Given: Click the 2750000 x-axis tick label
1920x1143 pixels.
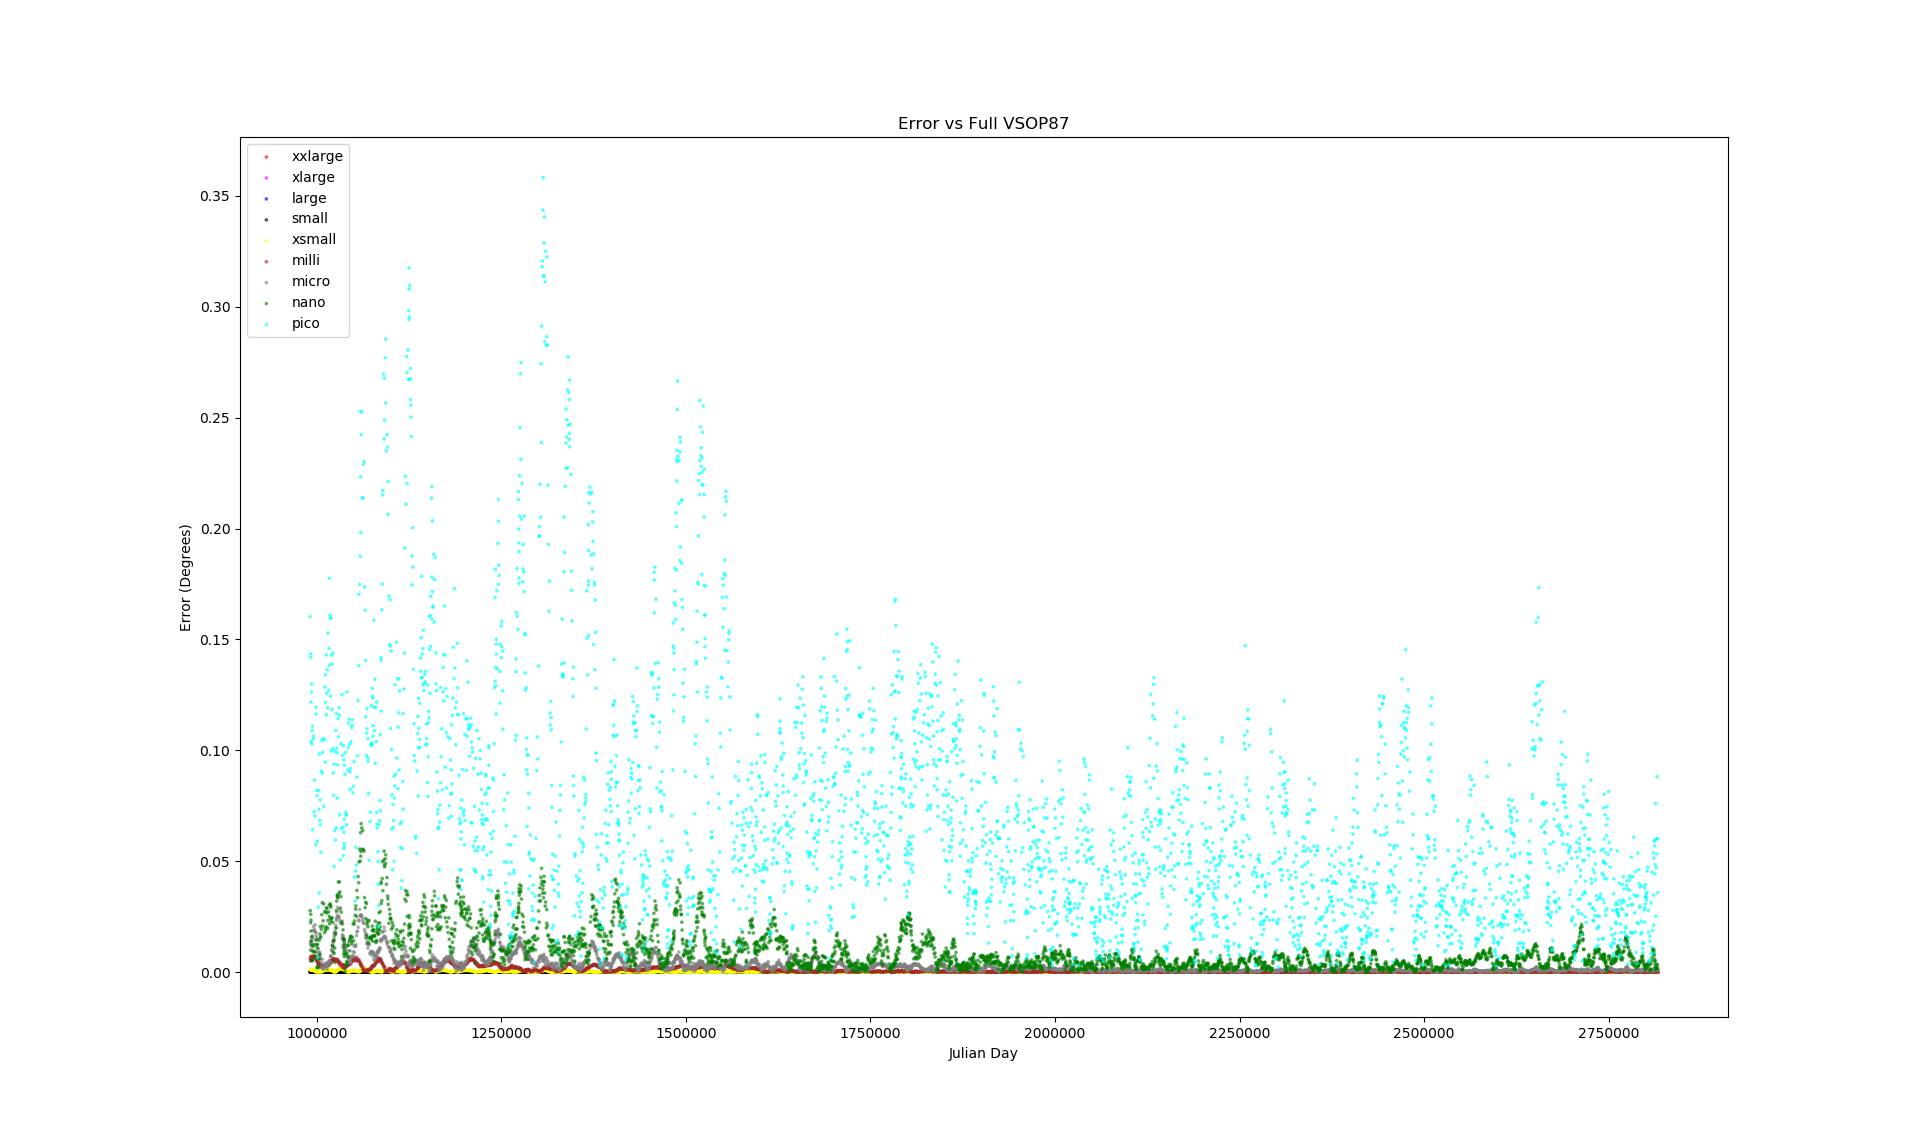Looking at the screenshot, I should click(x=1608, y=1033).
